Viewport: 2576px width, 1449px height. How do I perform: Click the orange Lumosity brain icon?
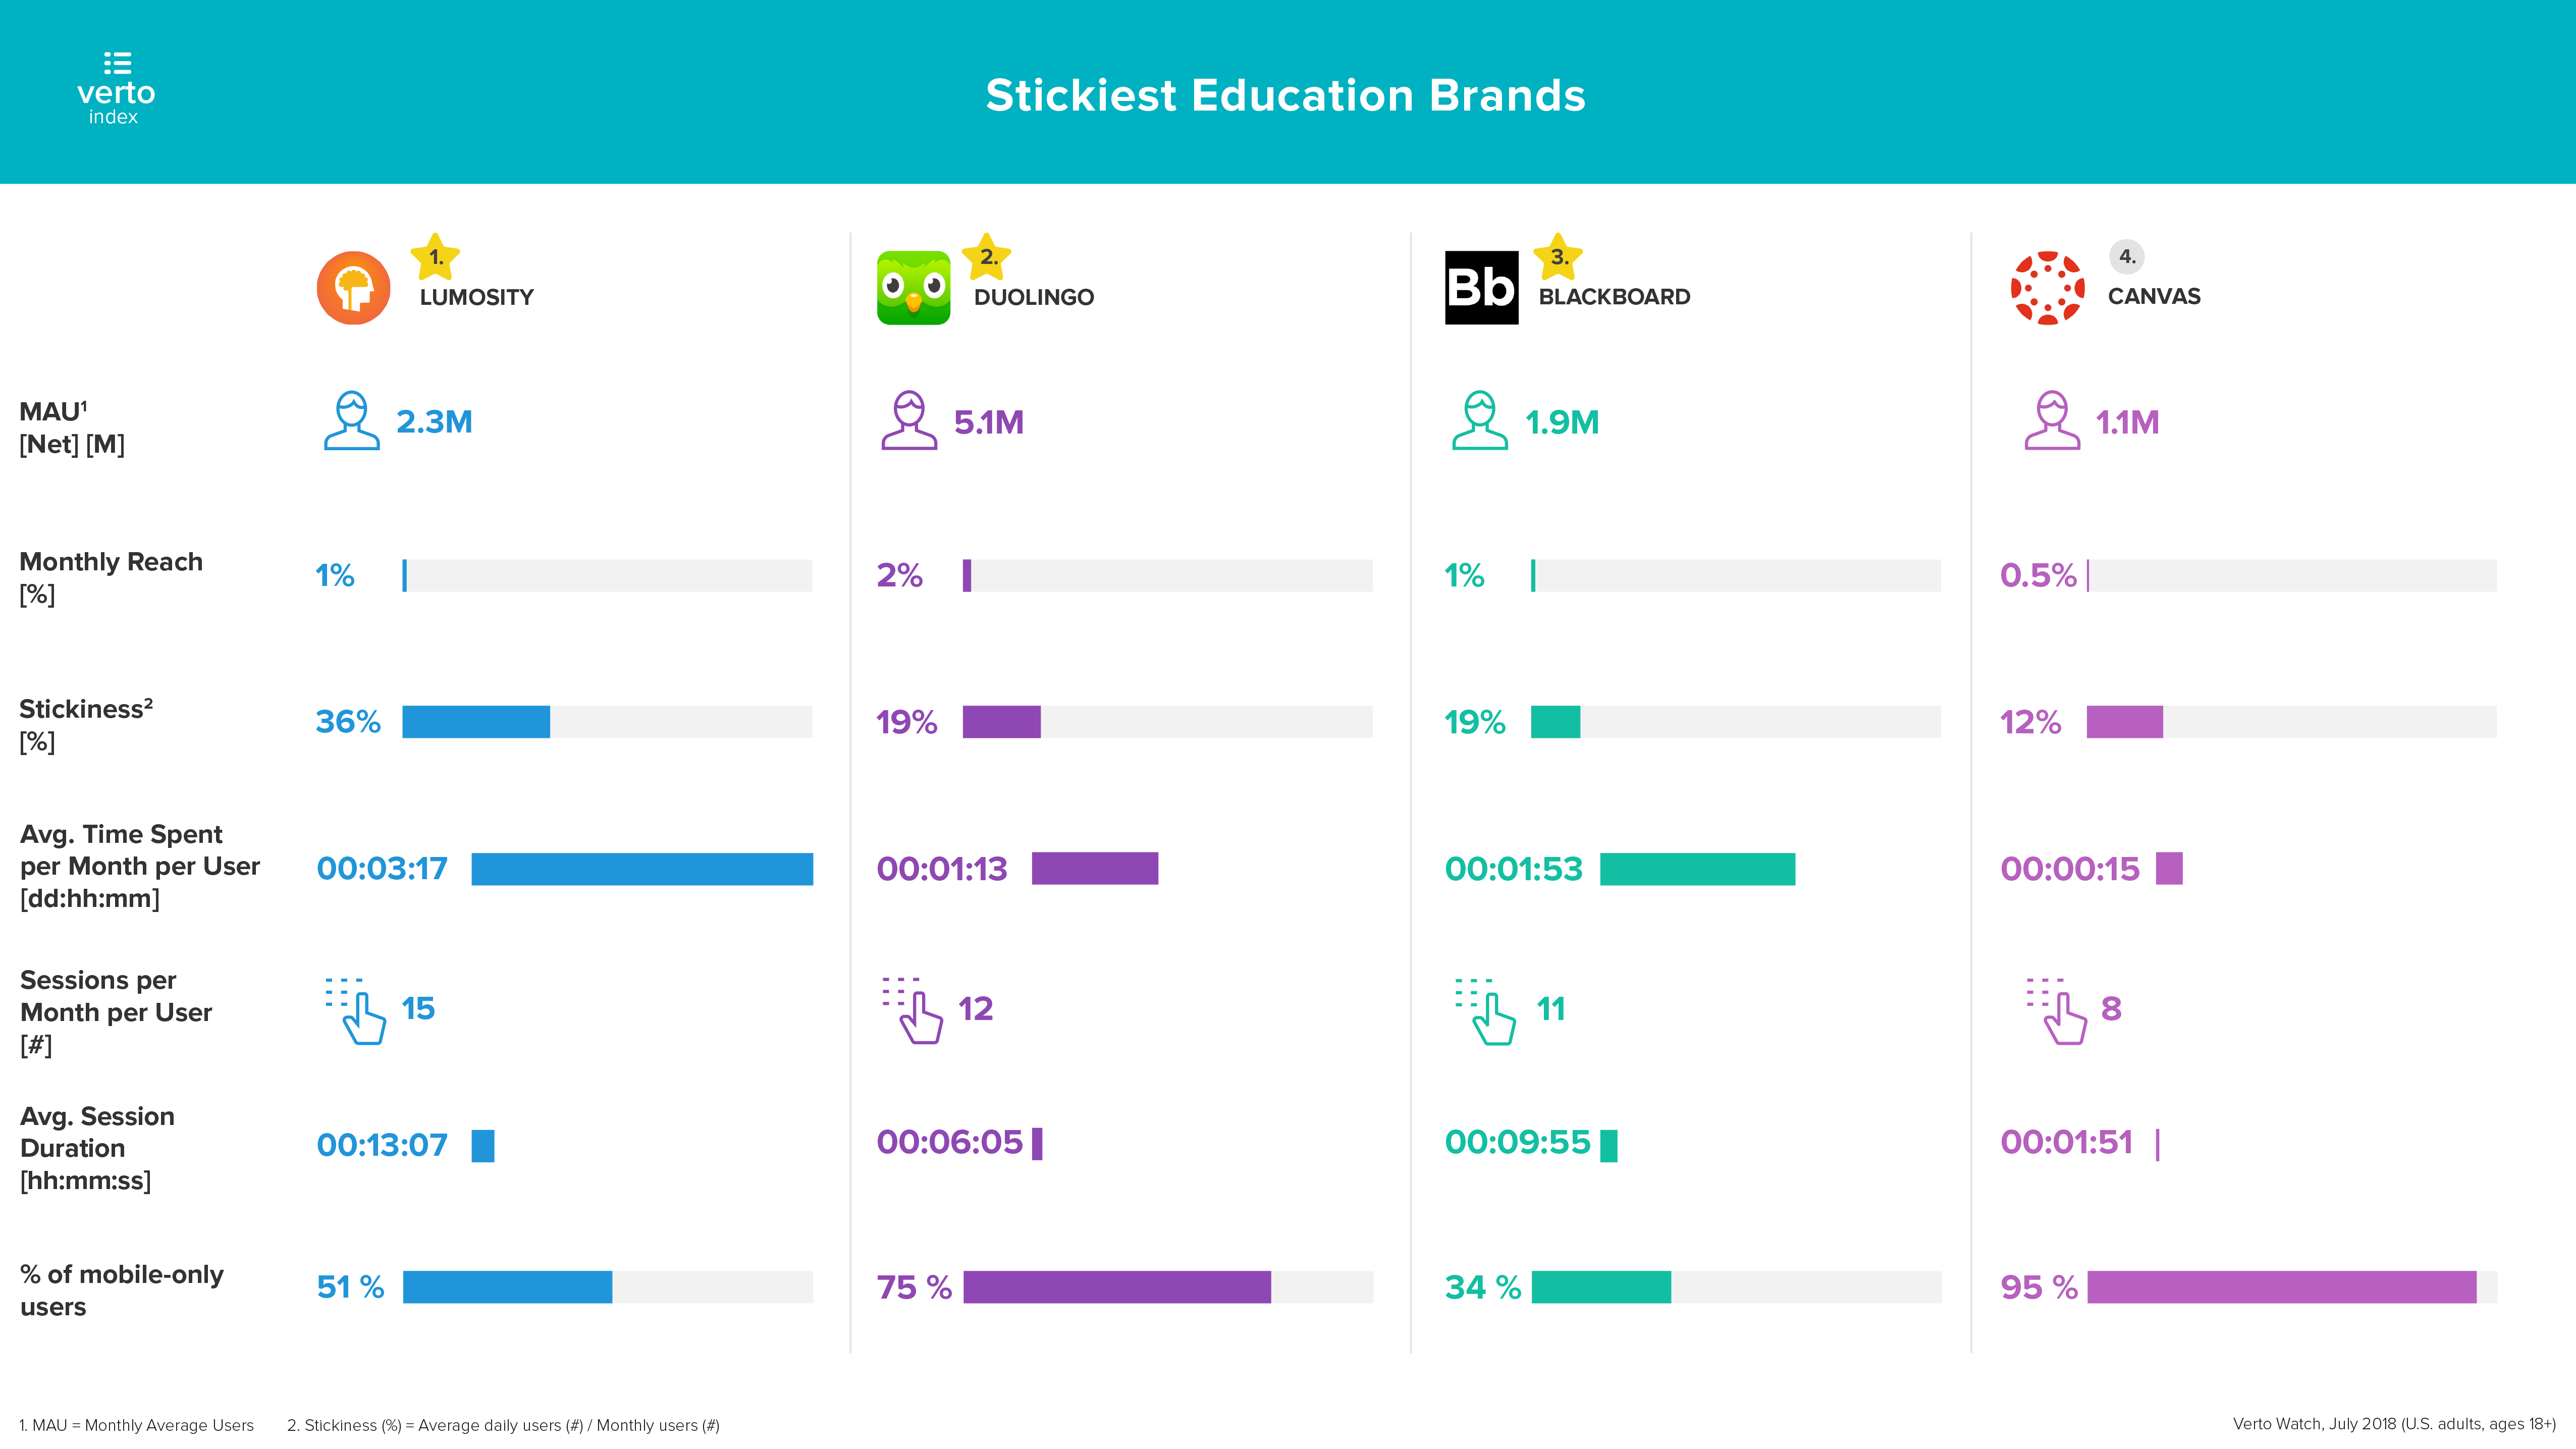click(353, 288)
